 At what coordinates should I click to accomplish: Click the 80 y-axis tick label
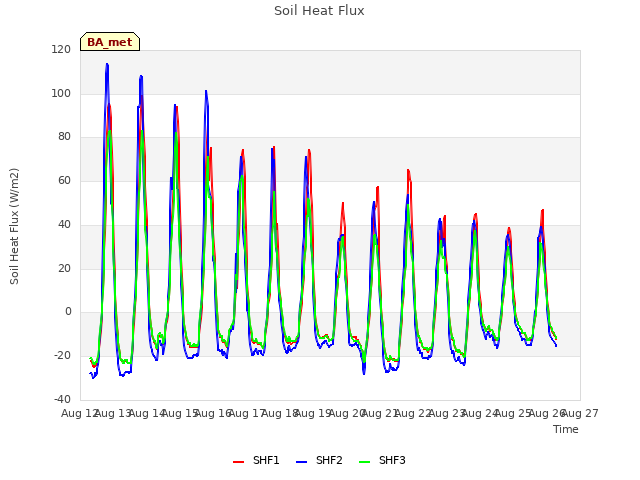tap(64, 137)
